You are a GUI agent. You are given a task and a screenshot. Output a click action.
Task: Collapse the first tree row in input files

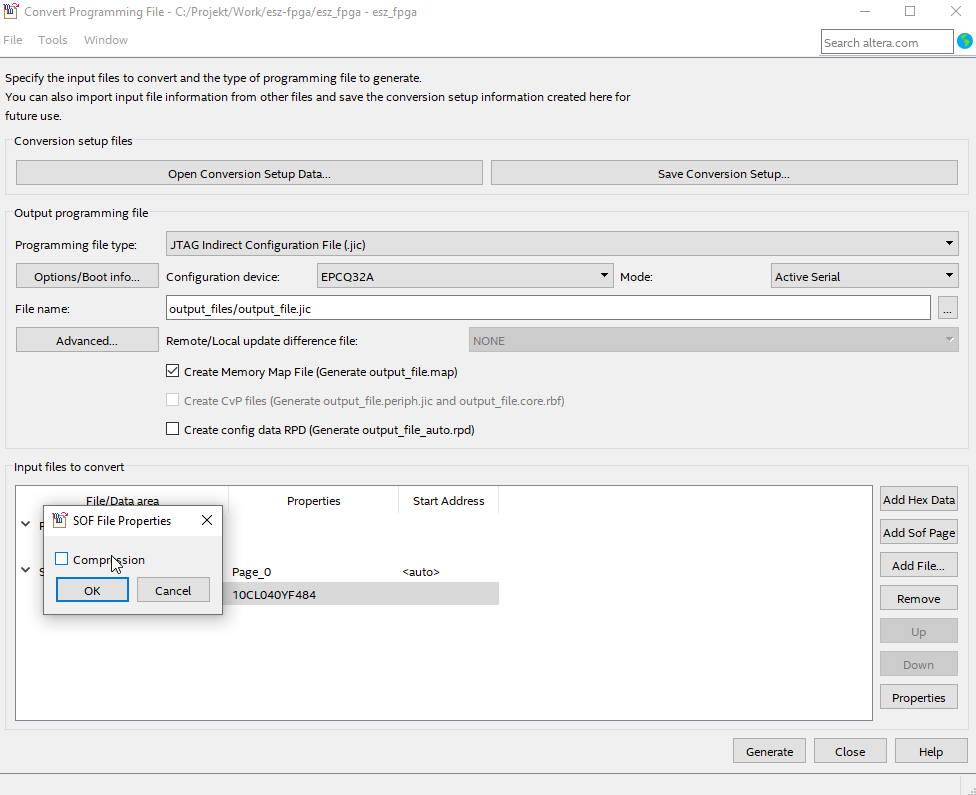pyautogui.click(x=26, y=524)
